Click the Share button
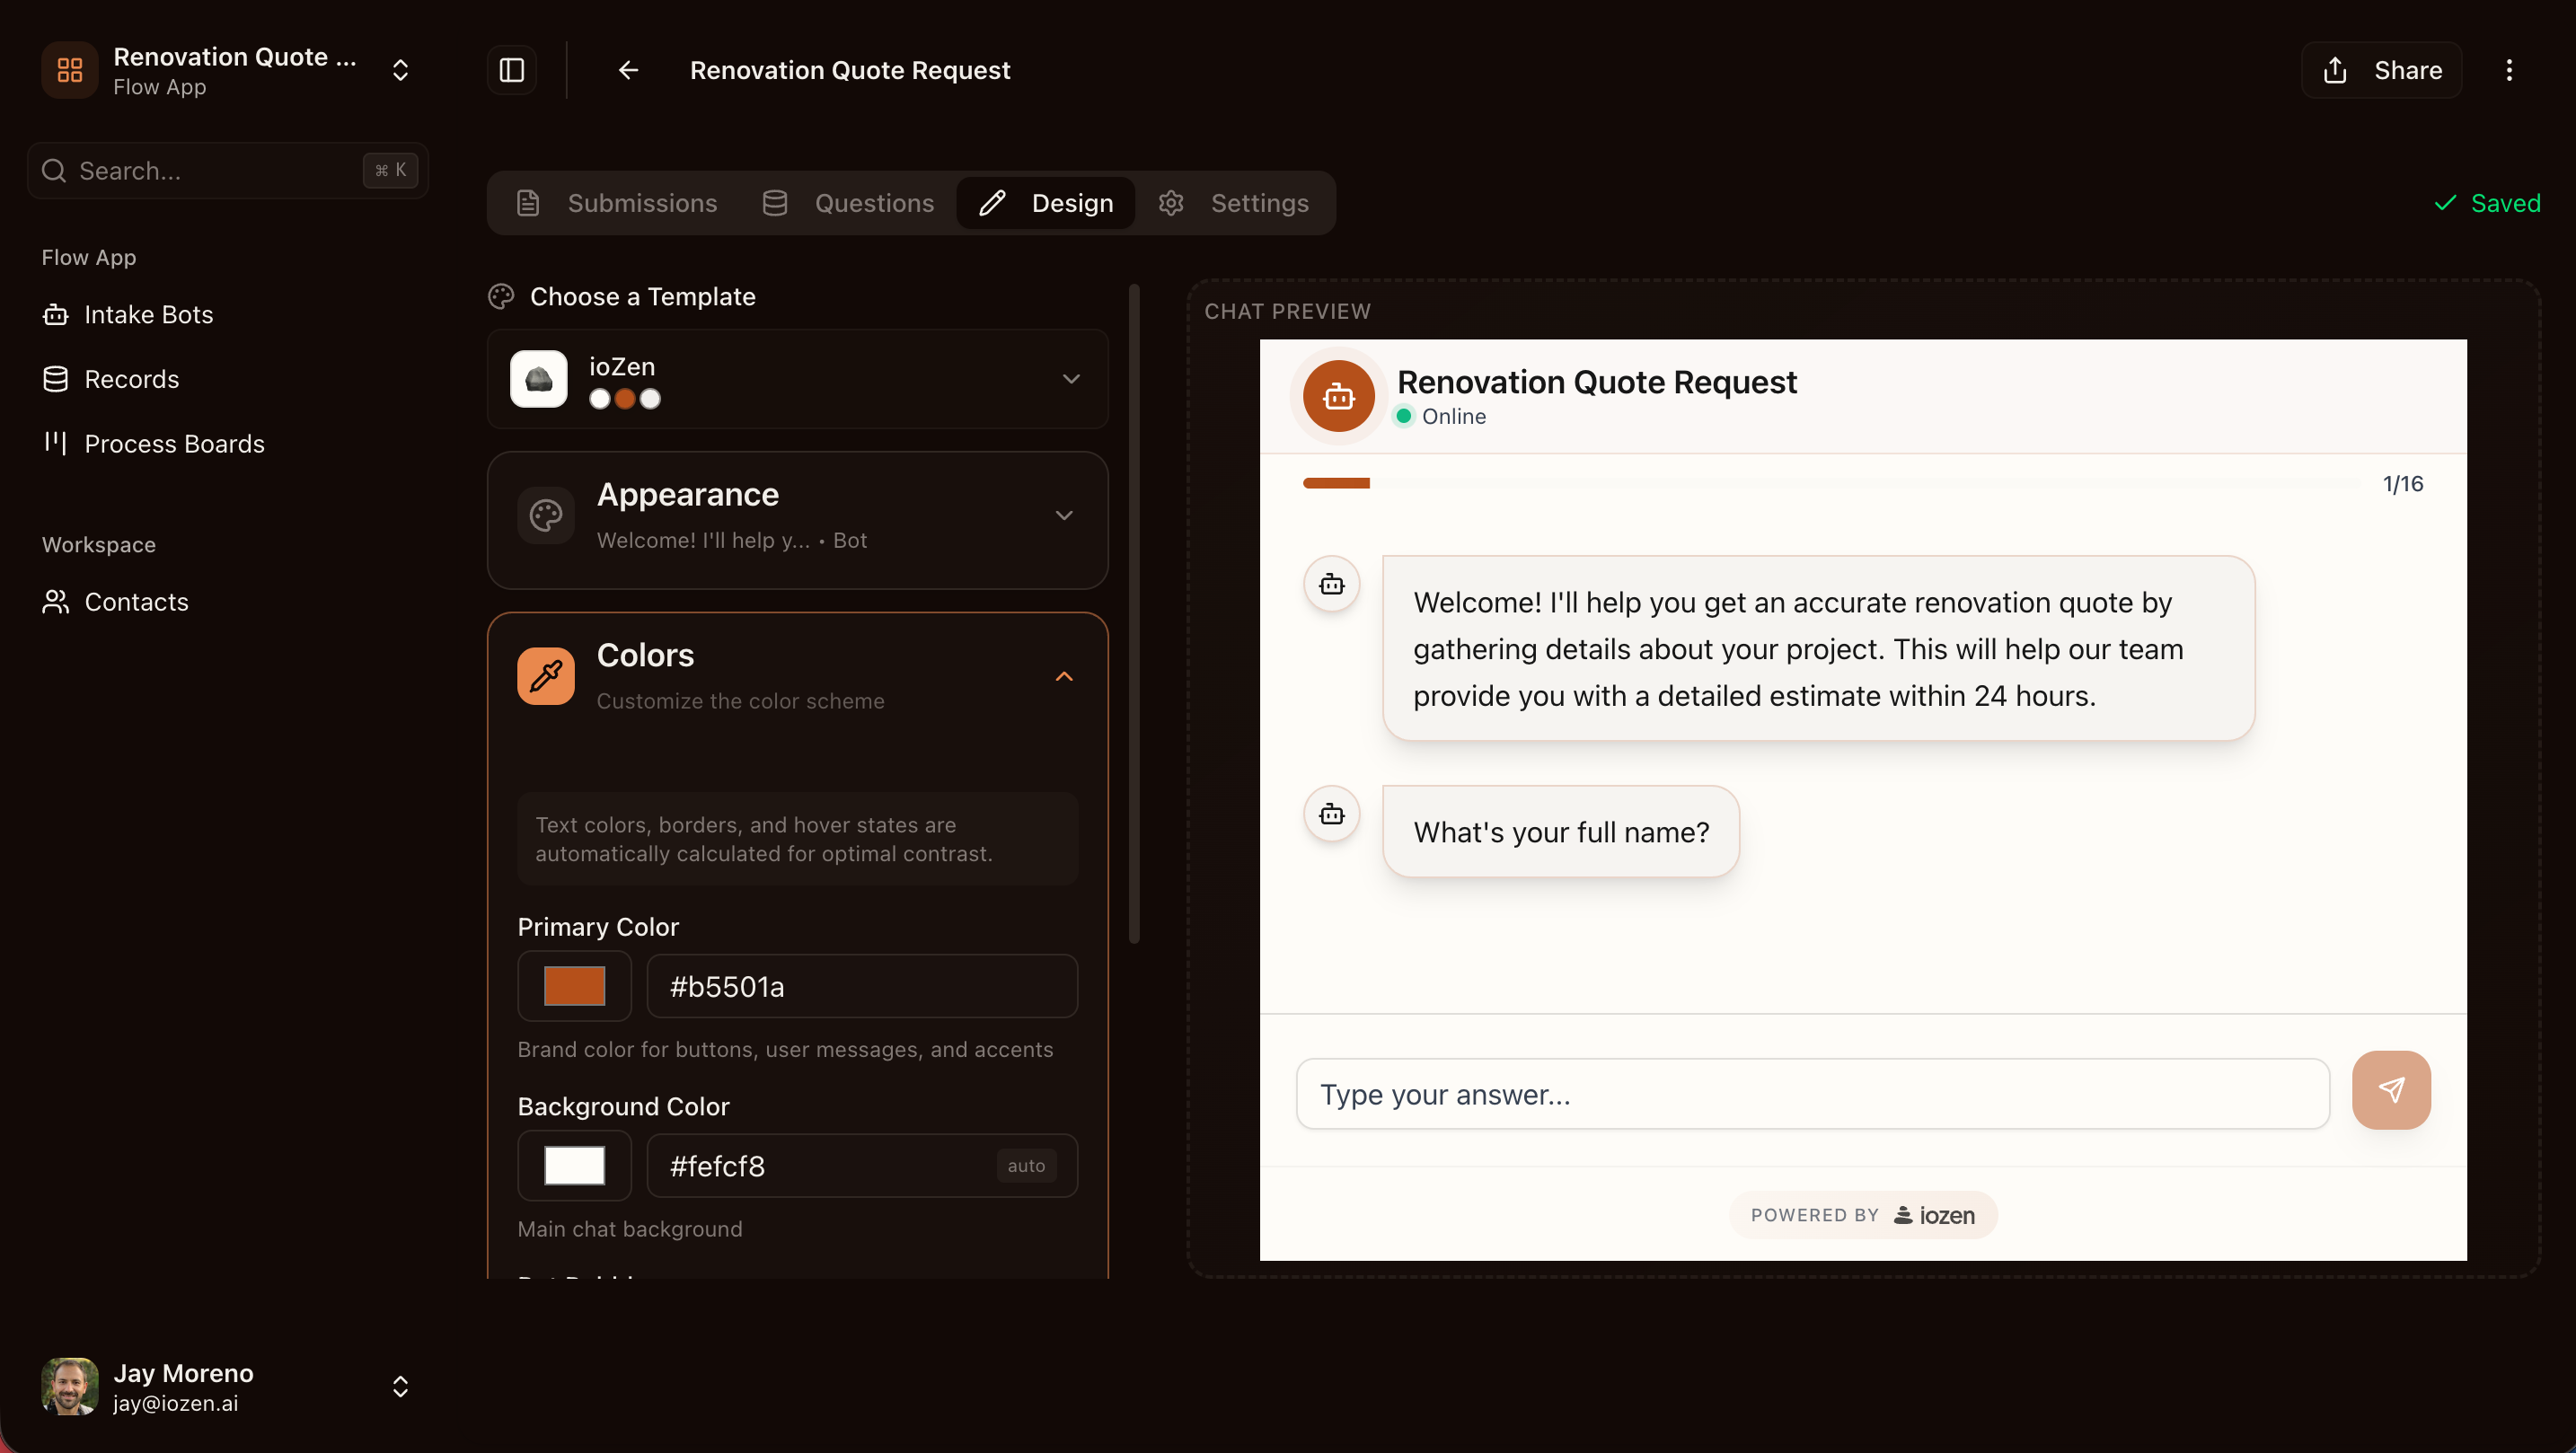 pyautogui.click(x=2381, y=70)
